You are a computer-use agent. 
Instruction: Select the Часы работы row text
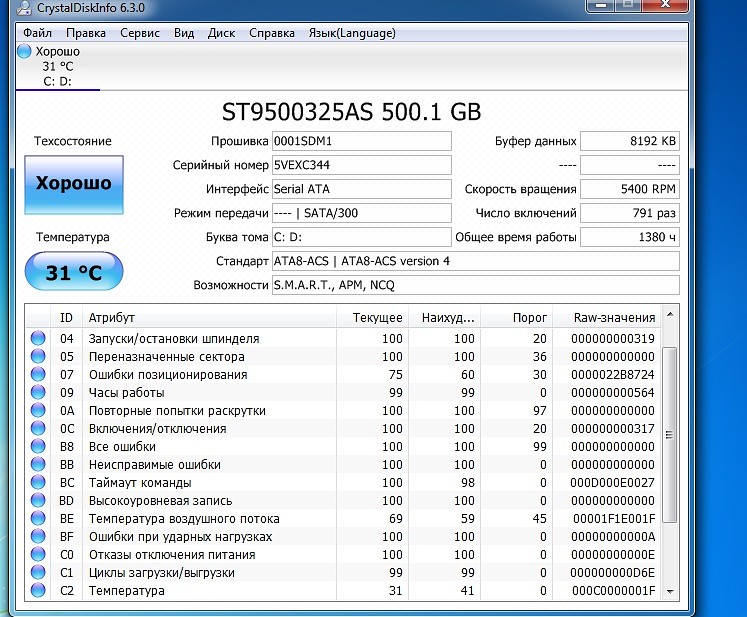(x=127, y=393)
